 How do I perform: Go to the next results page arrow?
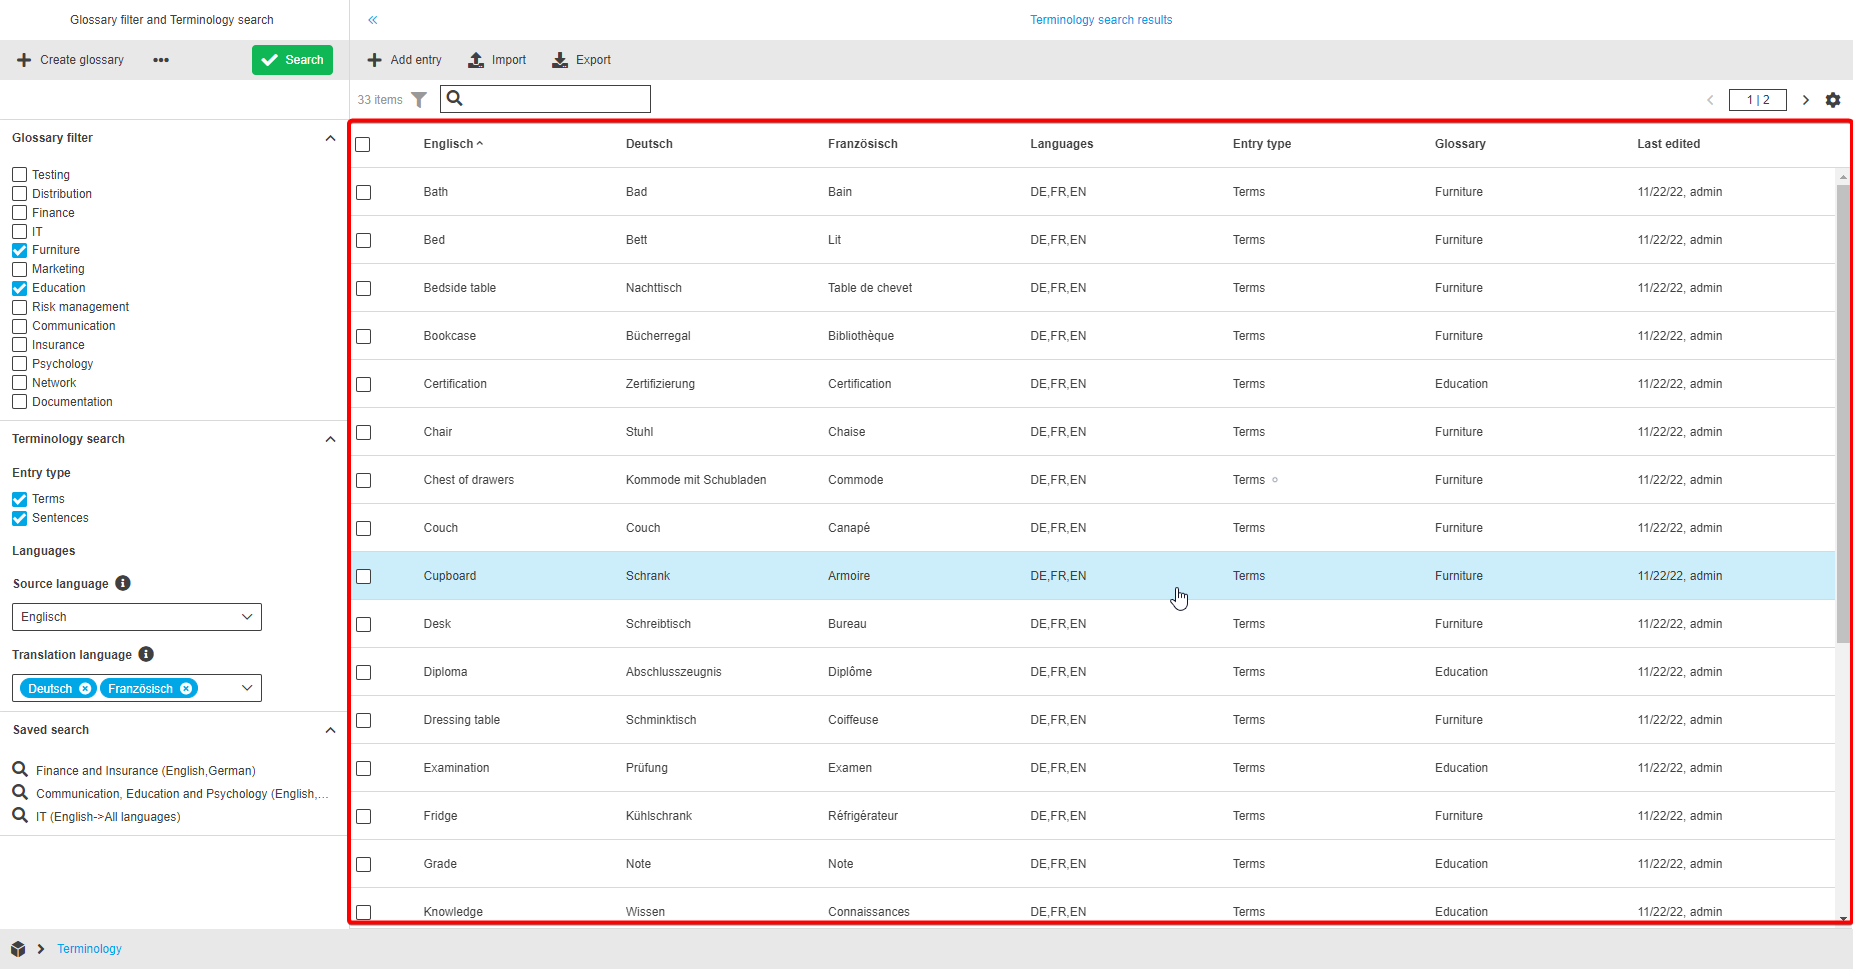pos(1805,100)
